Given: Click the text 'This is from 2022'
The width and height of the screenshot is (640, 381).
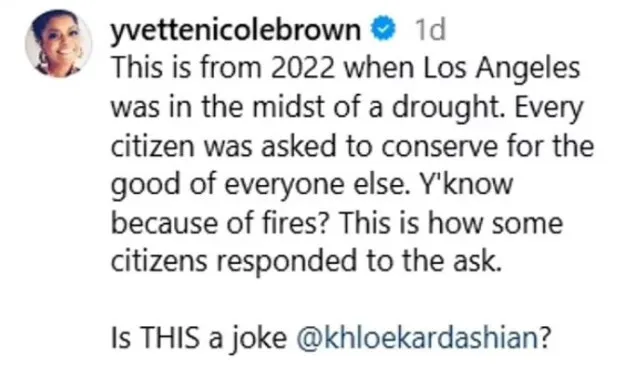Looking at the screenshot, I should [223, 68].
